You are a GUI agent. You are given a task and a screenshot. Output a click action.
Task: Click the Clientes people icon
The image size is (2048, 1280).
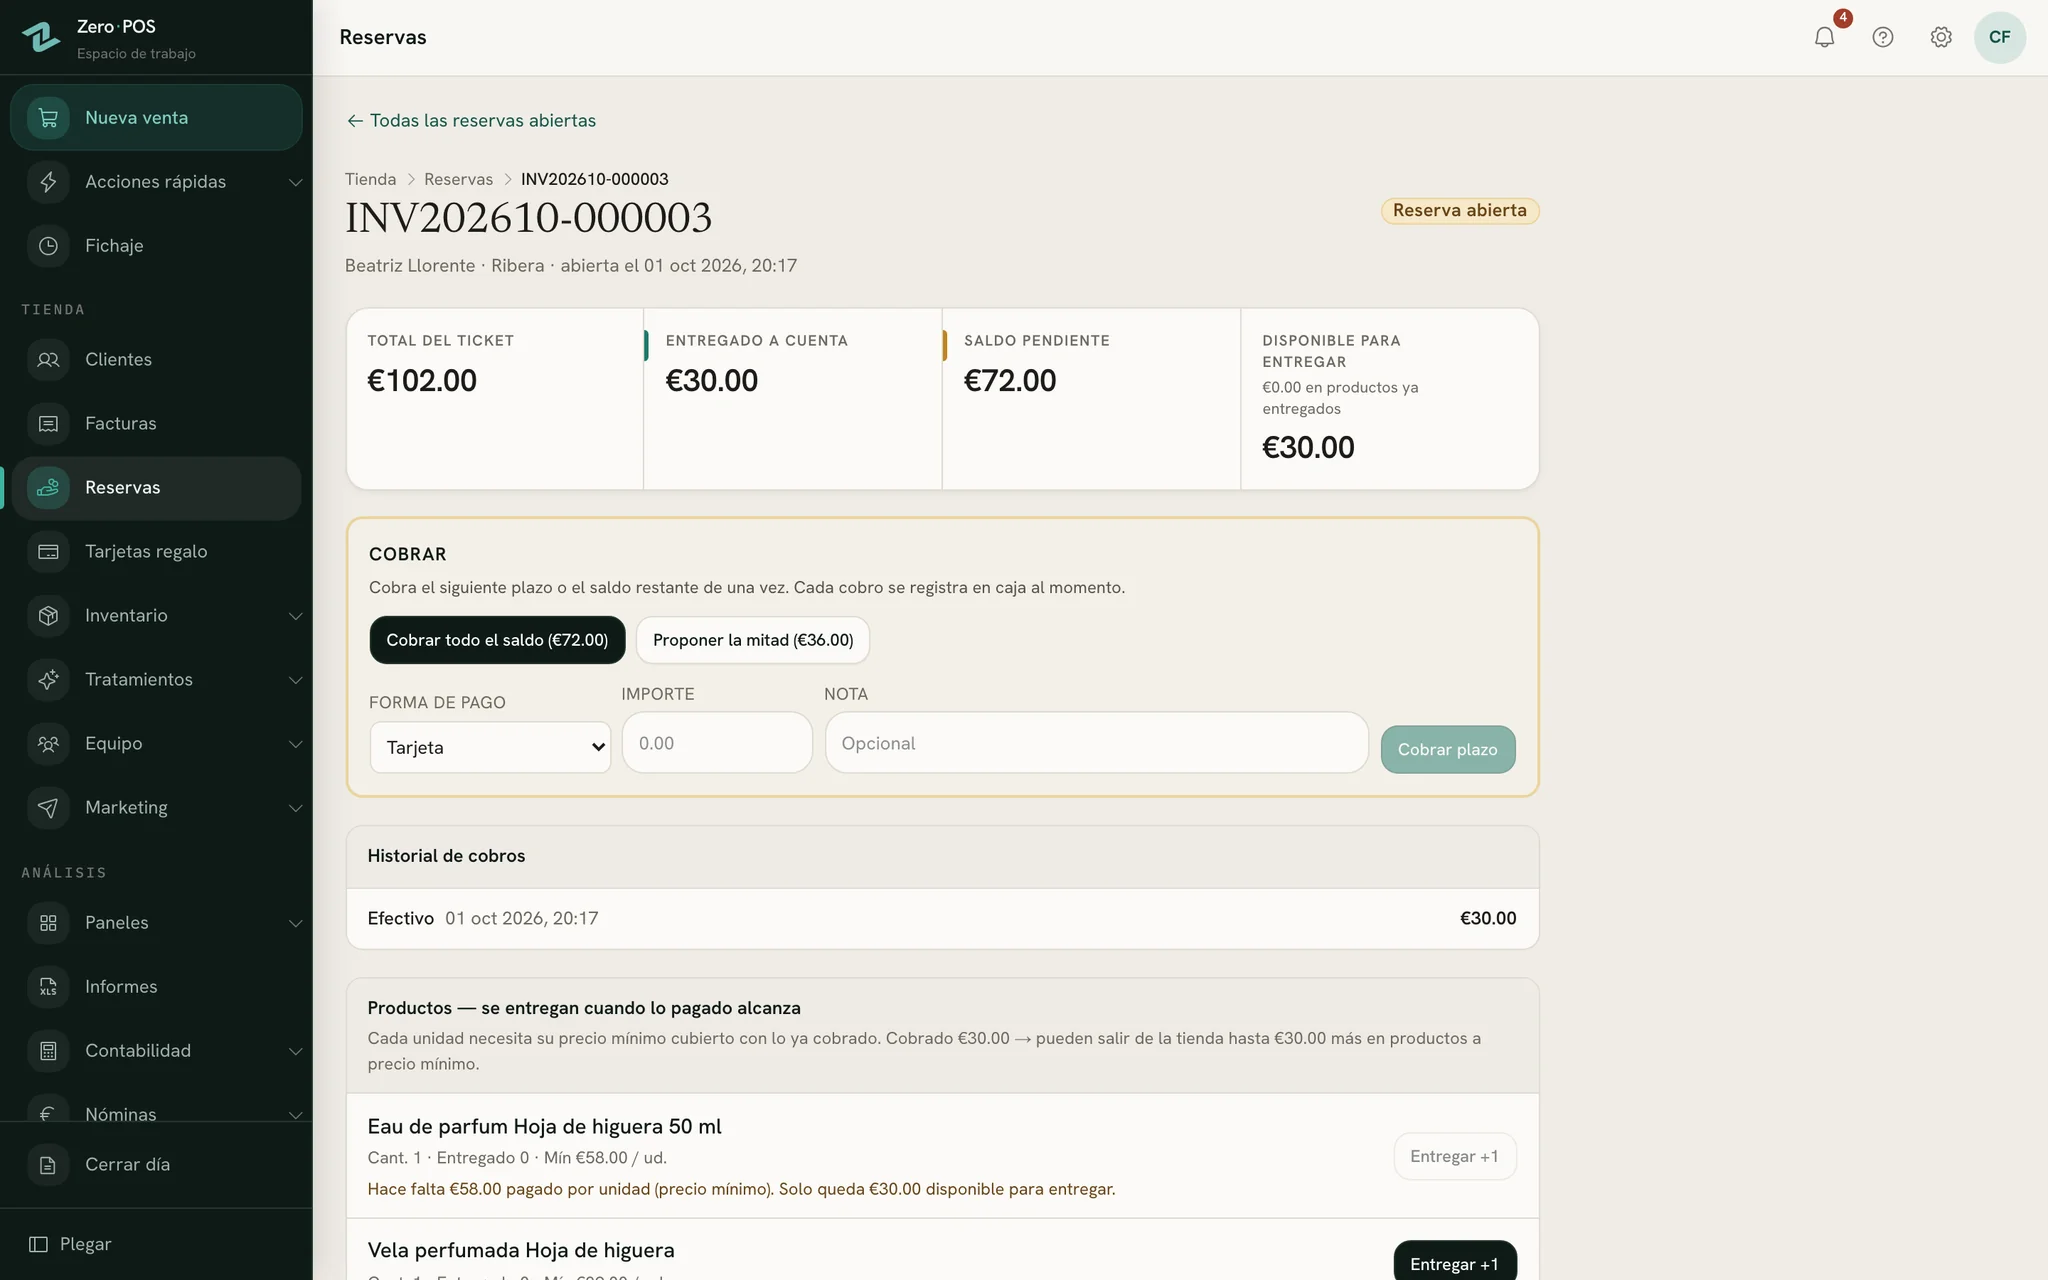click(48, 360)
